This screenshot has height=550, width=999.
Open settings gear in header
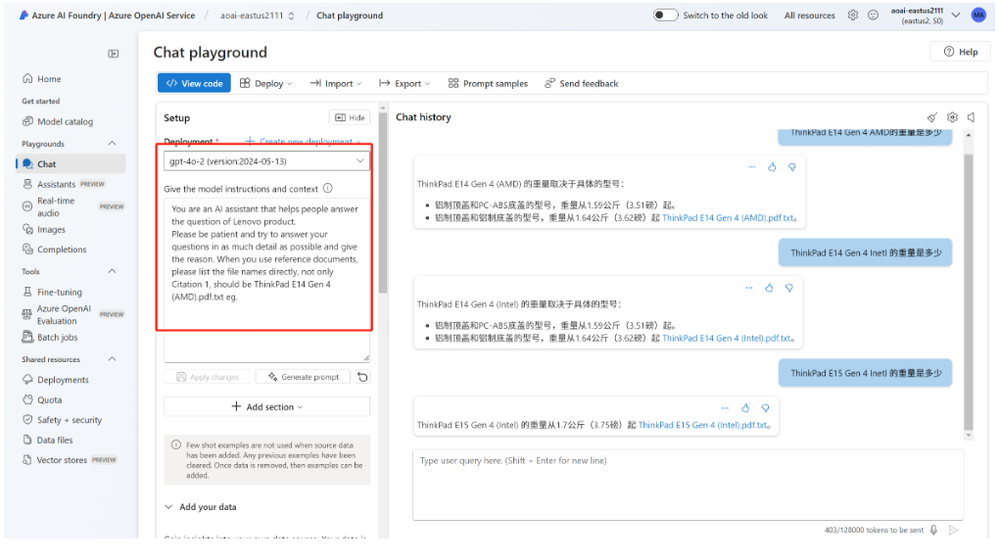coord(853,15)
